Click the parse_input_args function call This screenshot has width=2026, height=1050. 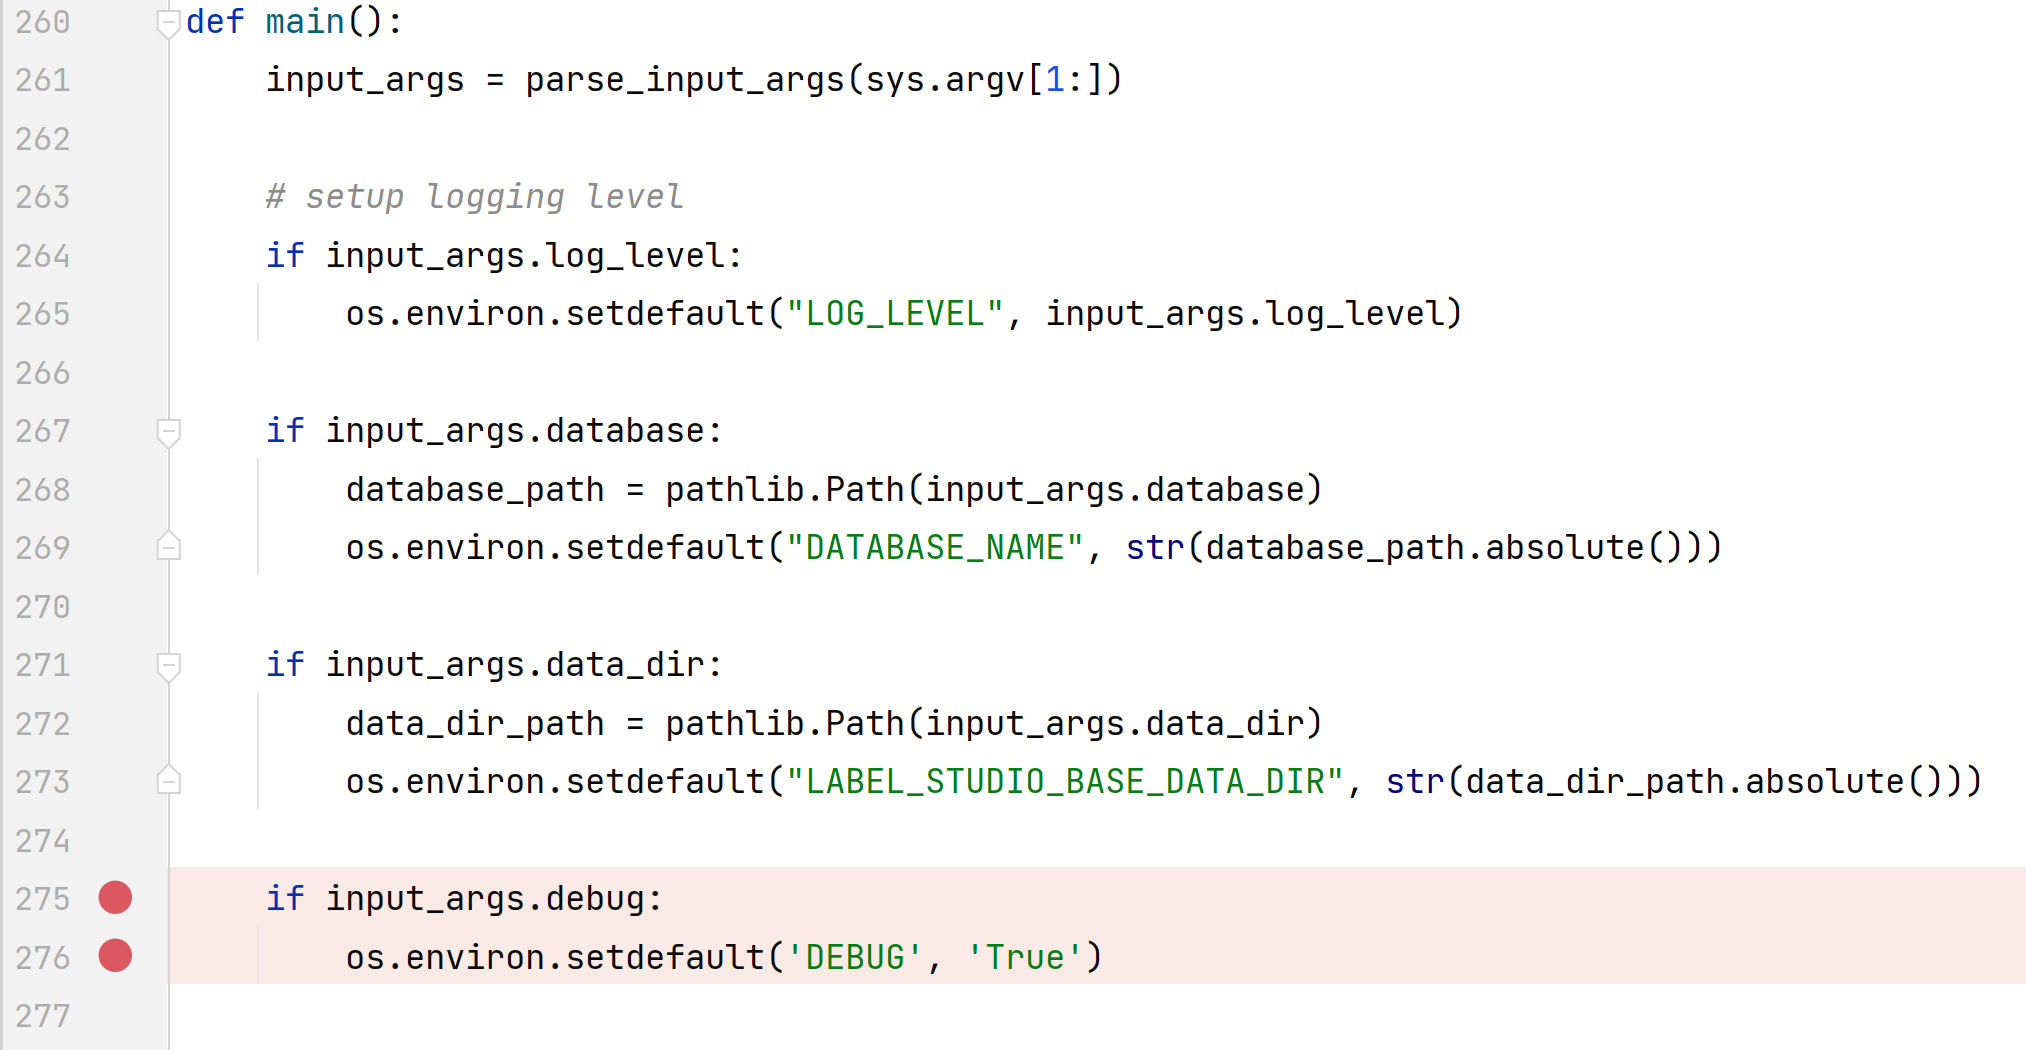click(x=685, y=80)
